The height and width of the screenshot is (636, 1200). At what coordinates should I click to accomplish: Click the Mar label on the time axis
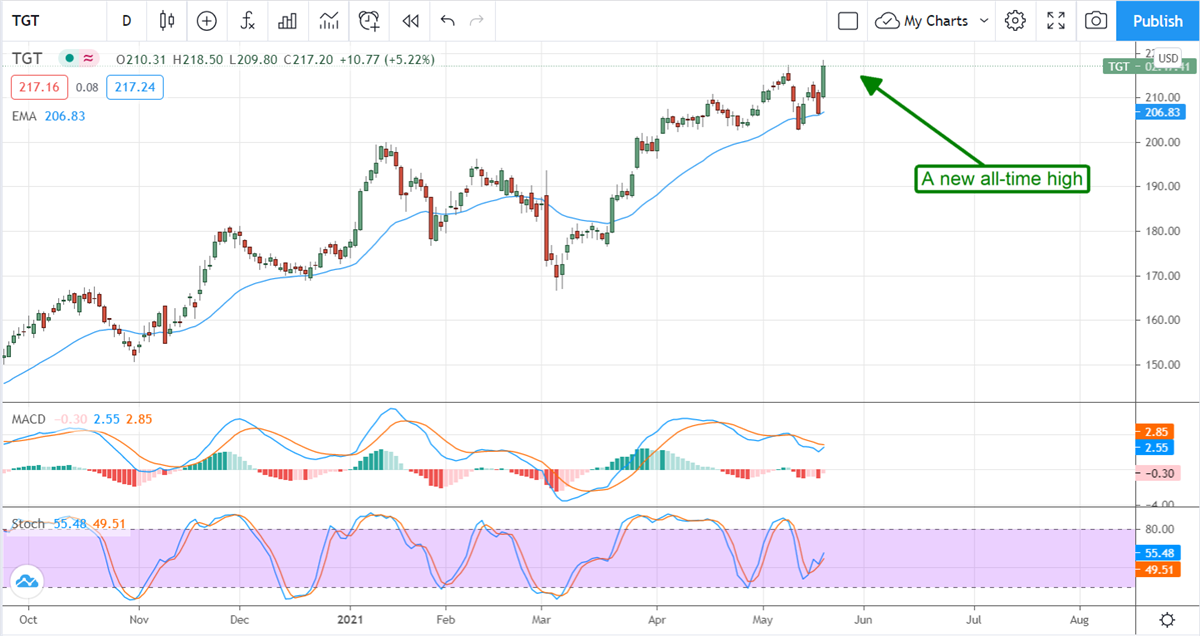pos(542,619)
